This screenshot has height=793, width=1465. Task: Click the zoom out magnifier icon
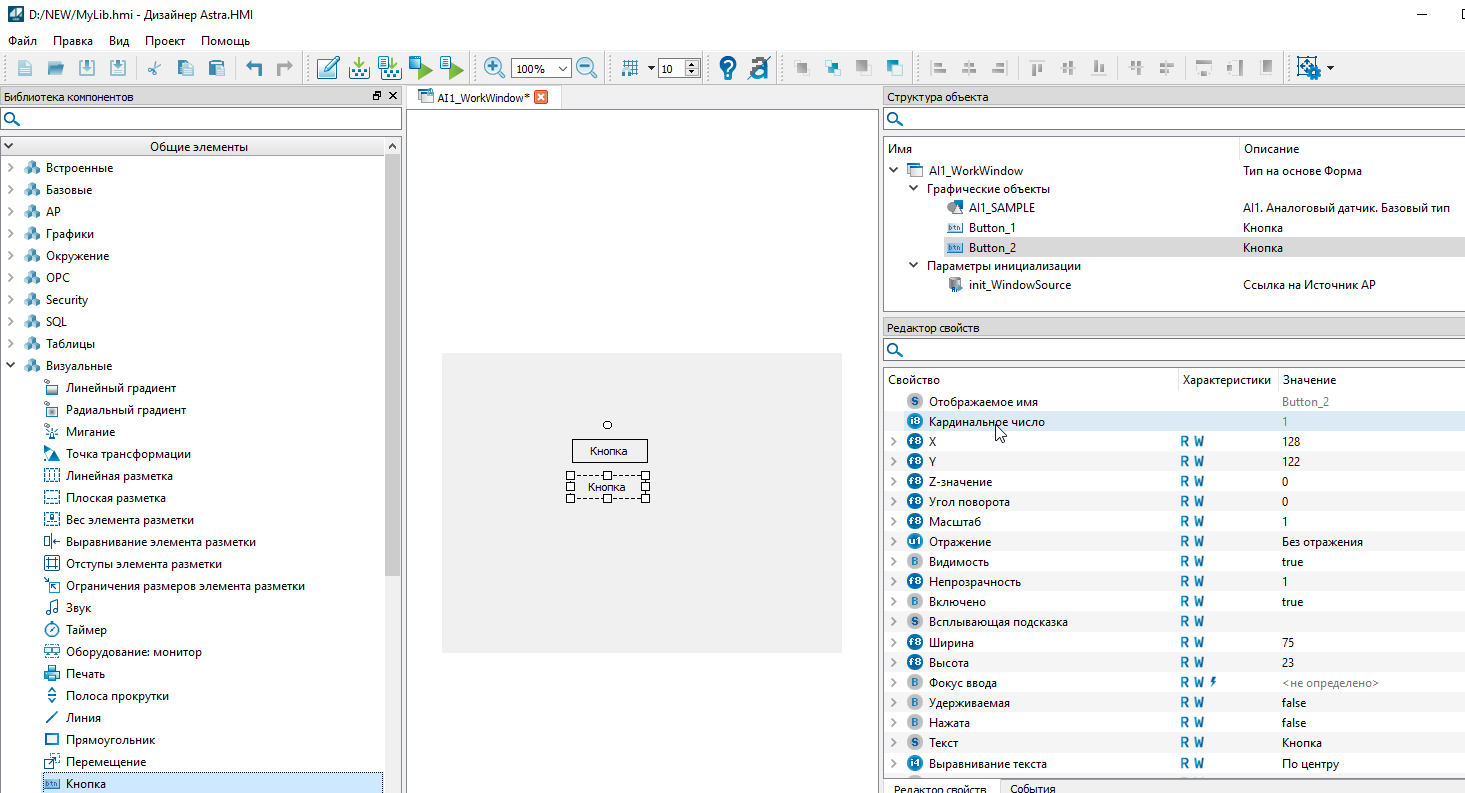(x=587, y=68)
